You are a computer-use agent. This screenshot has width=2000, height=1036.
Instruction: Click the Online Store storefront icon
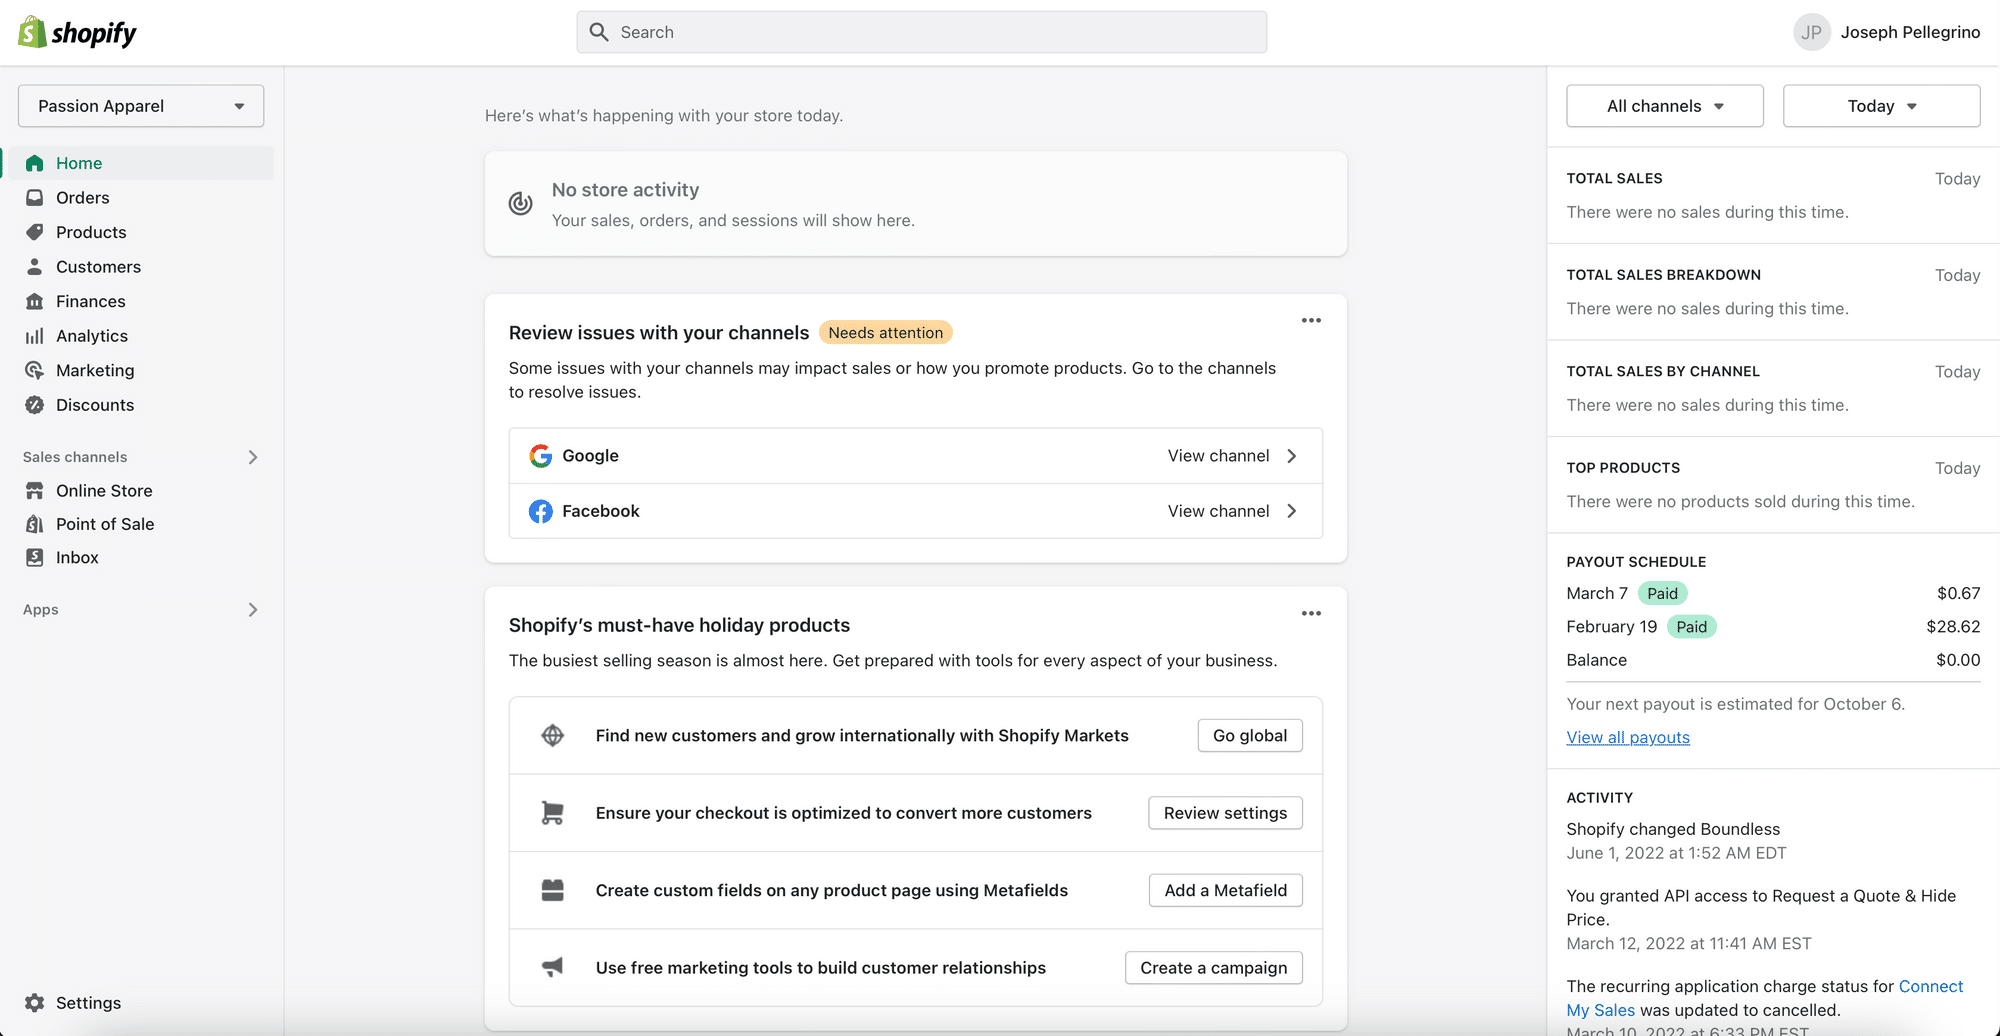(35, 491)
